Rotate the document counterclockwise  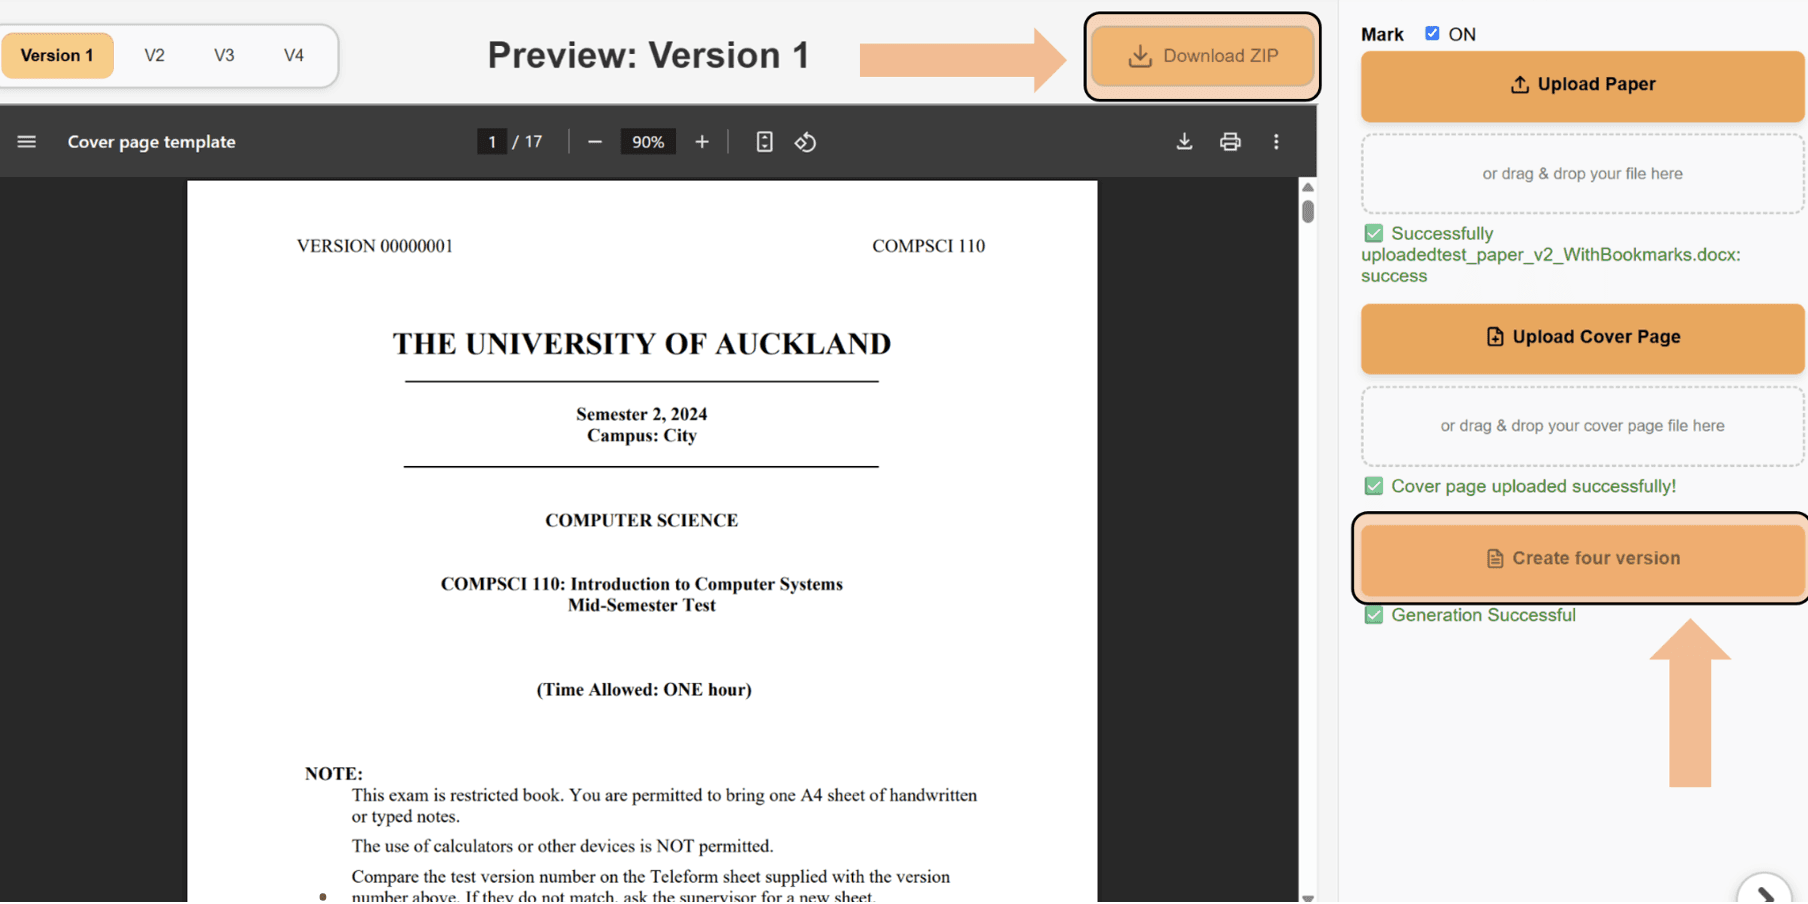806,142
